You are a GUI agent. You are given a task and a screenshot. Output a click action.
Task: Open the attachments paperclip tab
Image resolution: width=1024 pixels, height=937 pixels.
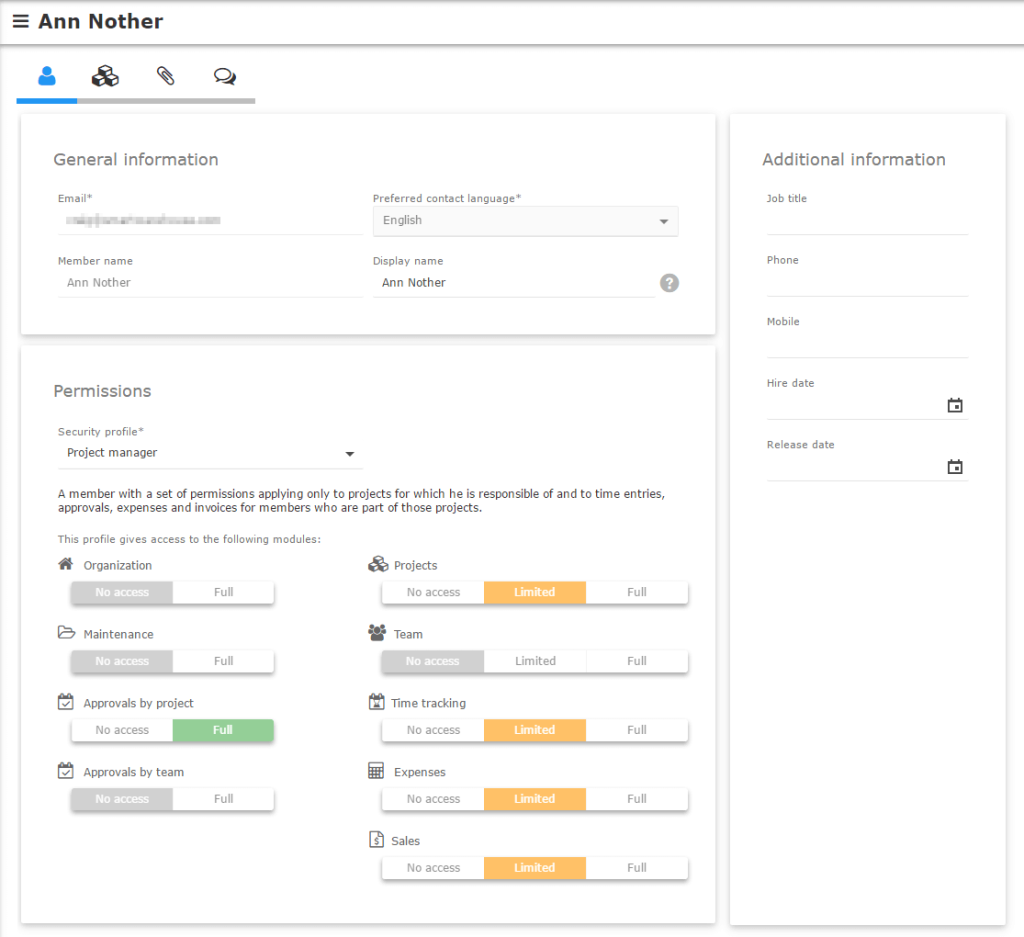pos(165,76)
